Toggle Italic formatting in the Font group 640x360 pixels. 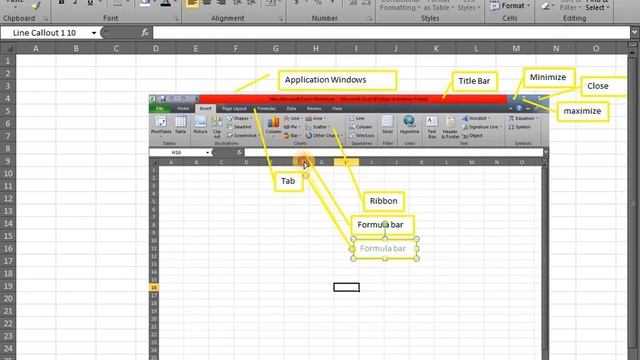point(76,3)
